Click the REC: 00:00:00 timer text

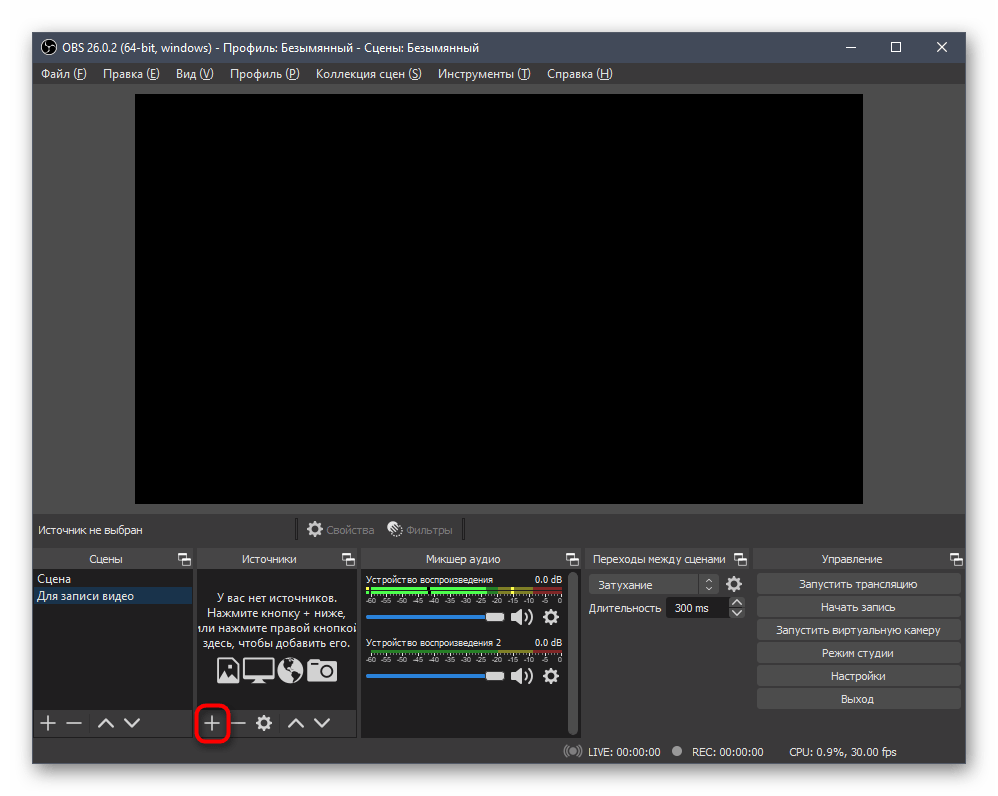pos(727,752)
